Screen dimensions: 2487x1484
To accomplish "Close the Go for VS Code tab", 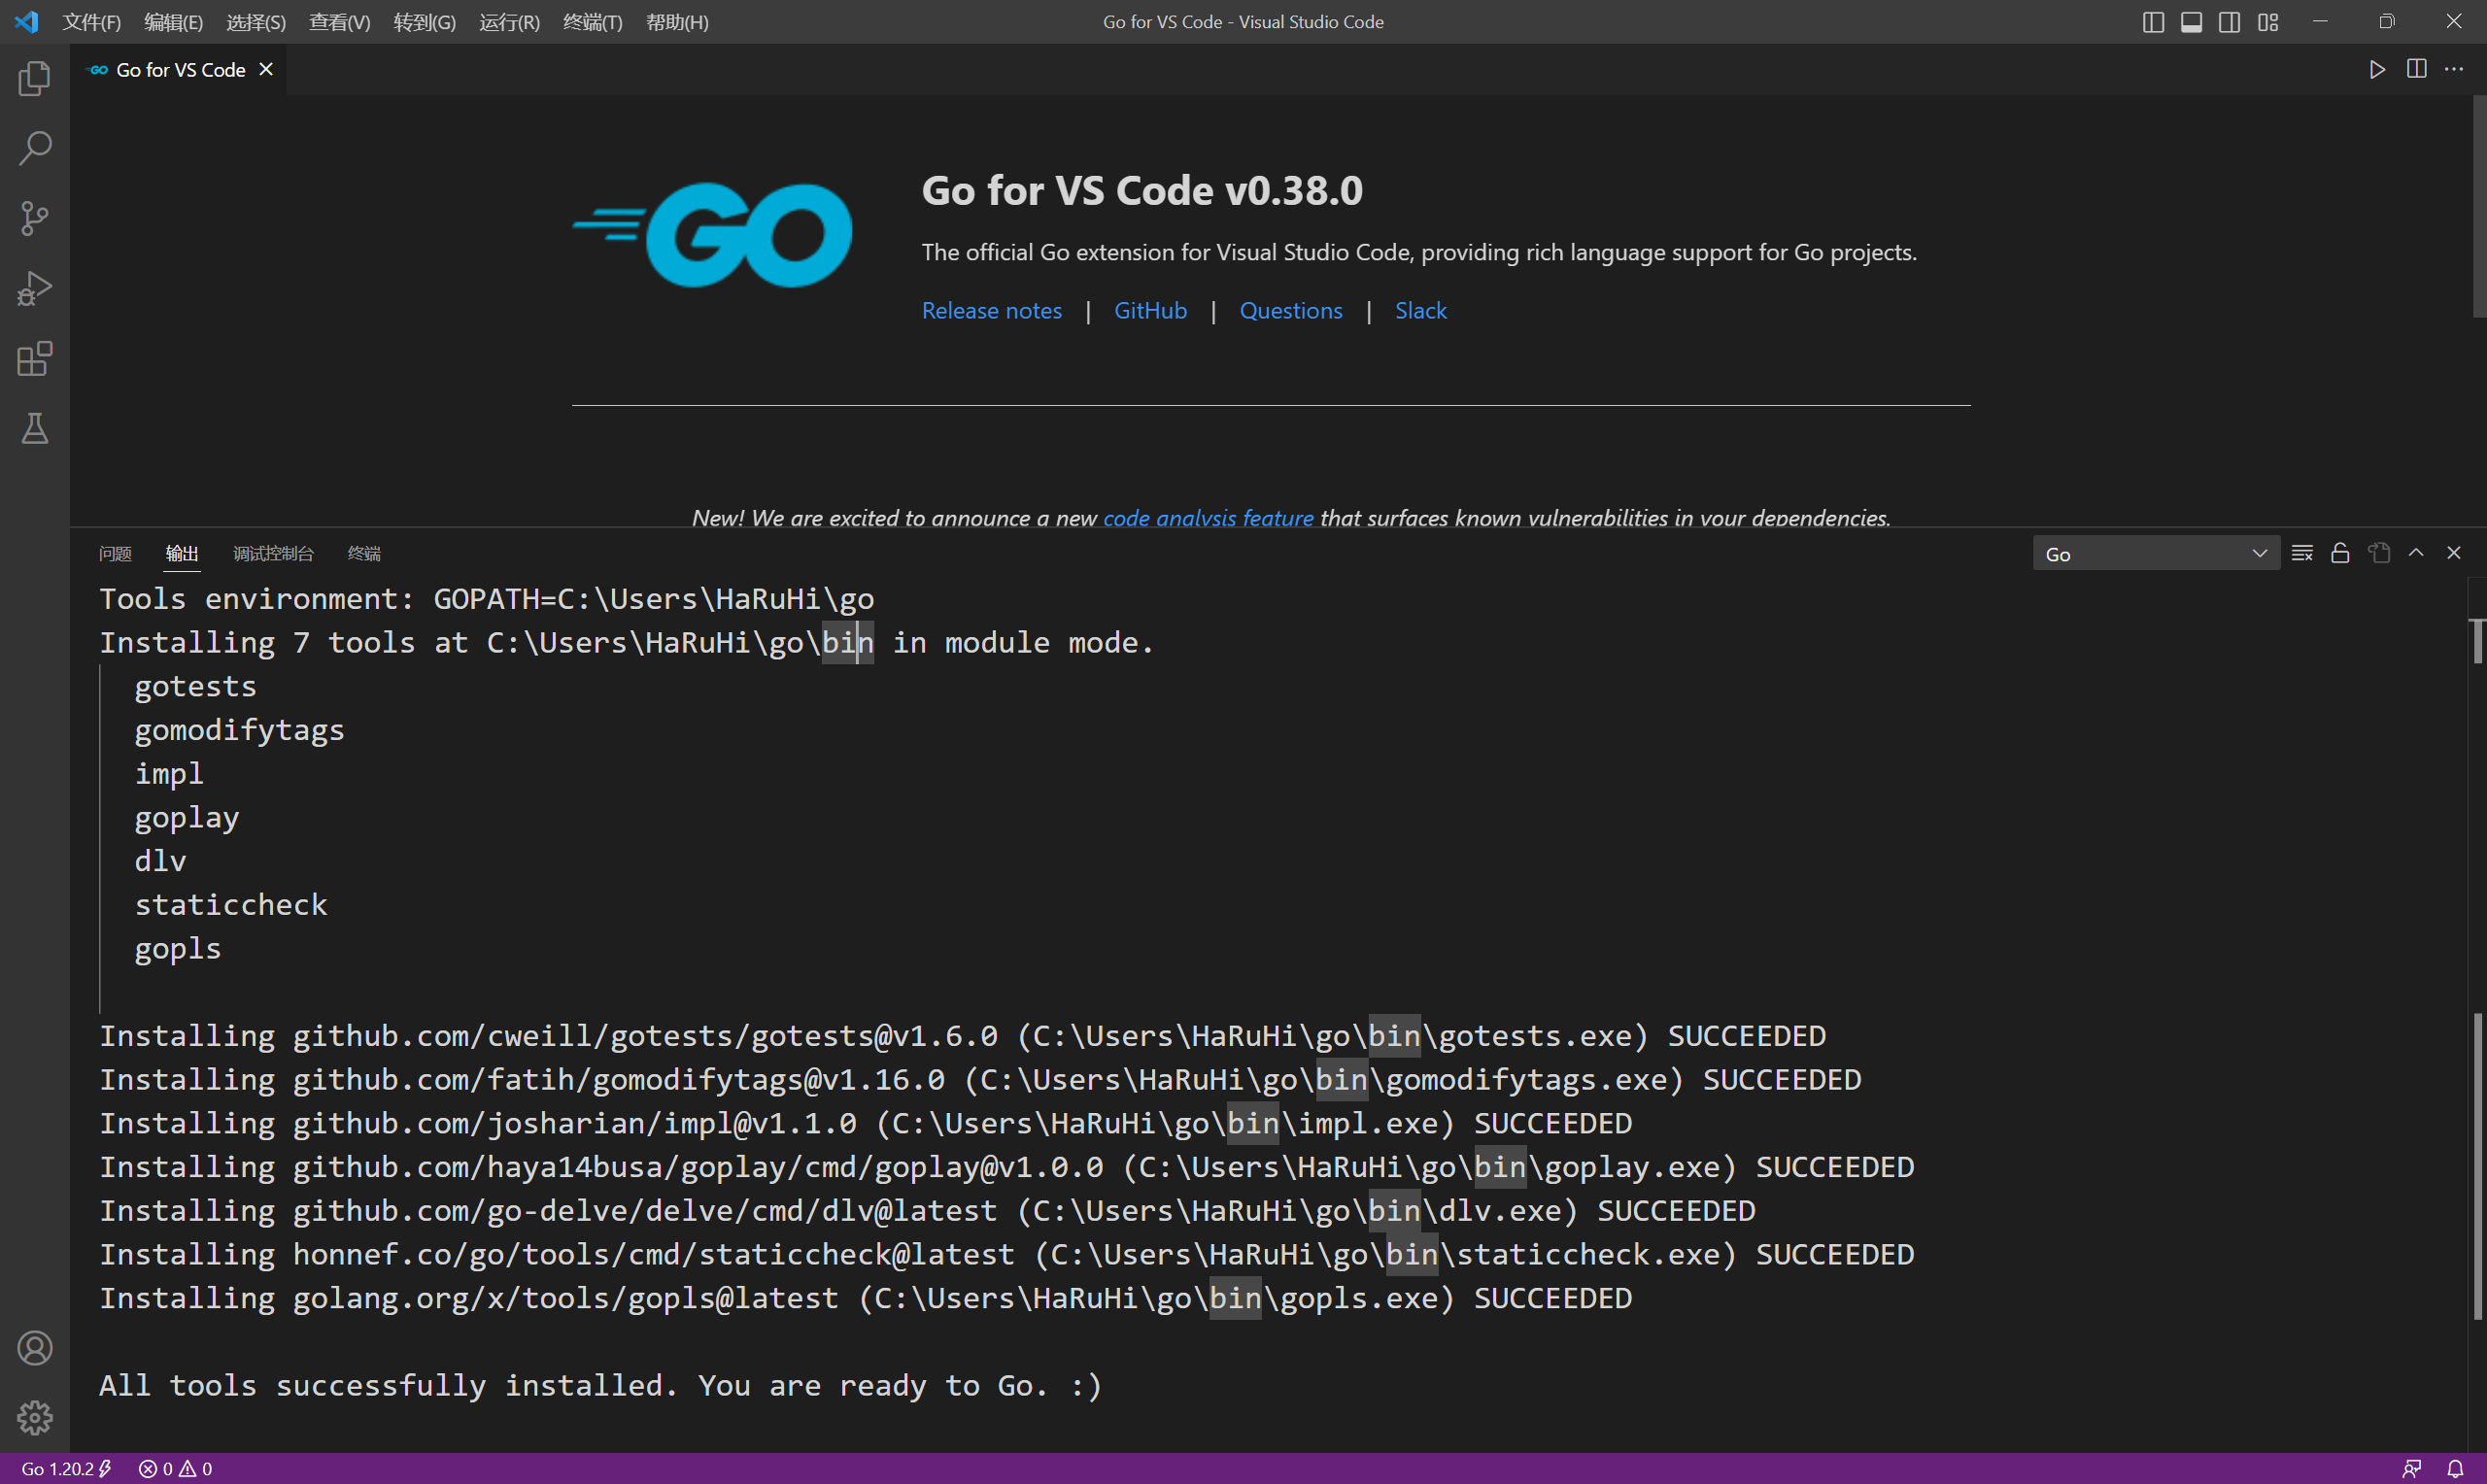I will point(266,69).
